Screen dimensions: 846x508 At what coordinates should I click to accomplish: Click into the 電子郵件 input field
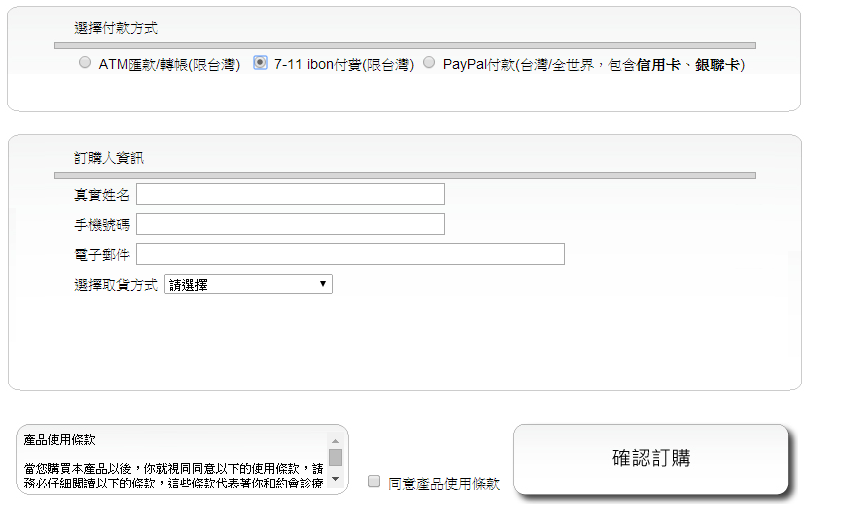click(x=350, y=254)
